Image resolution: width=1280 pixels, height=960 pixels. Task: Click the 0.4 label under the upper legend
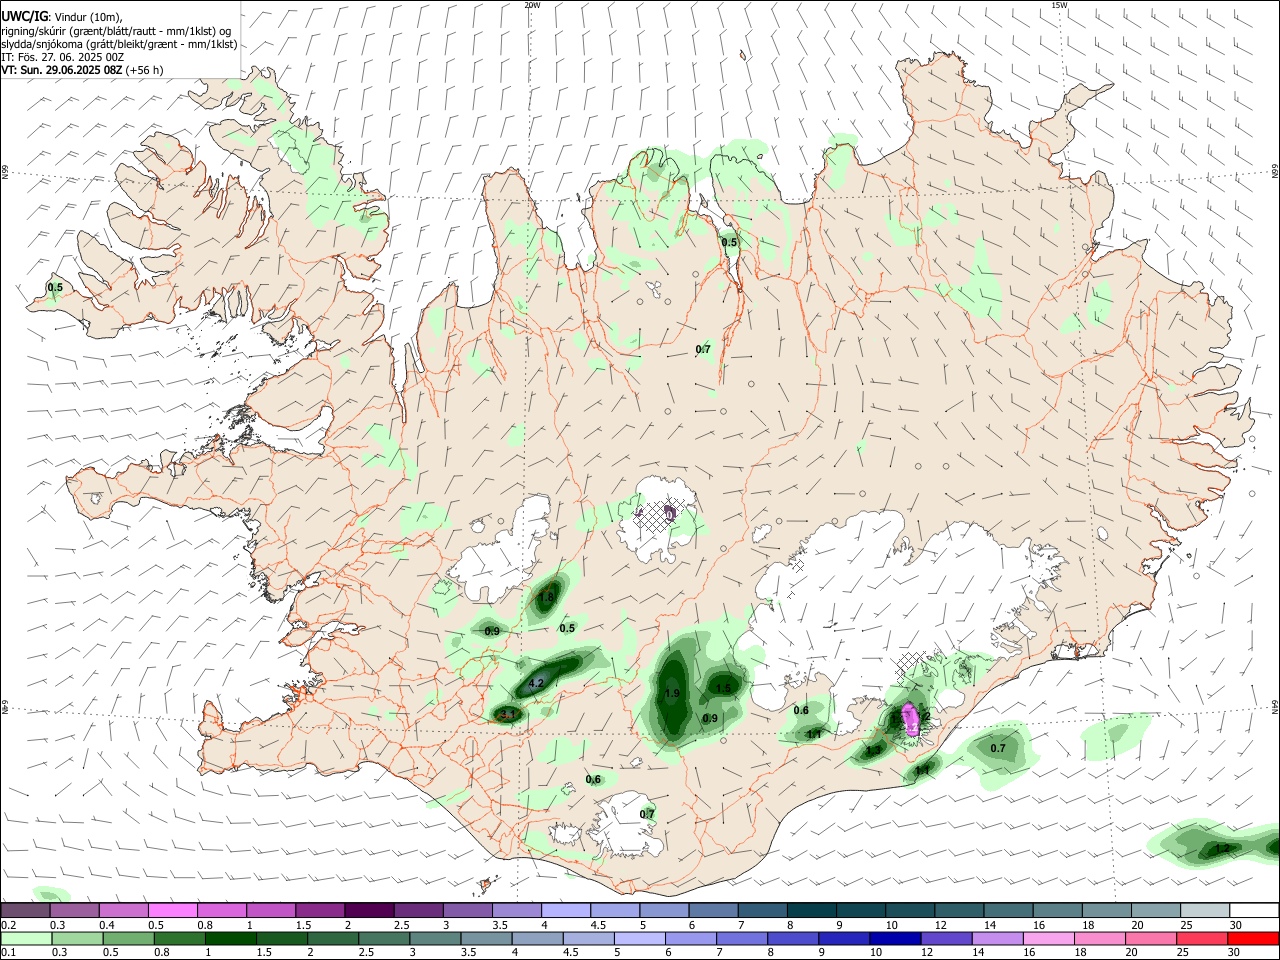pyautogui.click(x=107, y=925)
